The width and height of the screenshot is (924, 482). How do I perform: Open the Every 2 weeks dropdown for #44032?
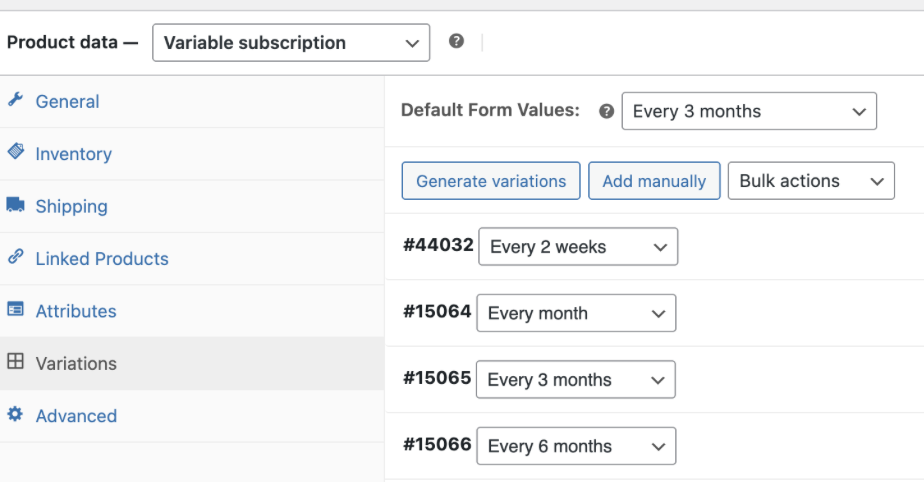578,246
